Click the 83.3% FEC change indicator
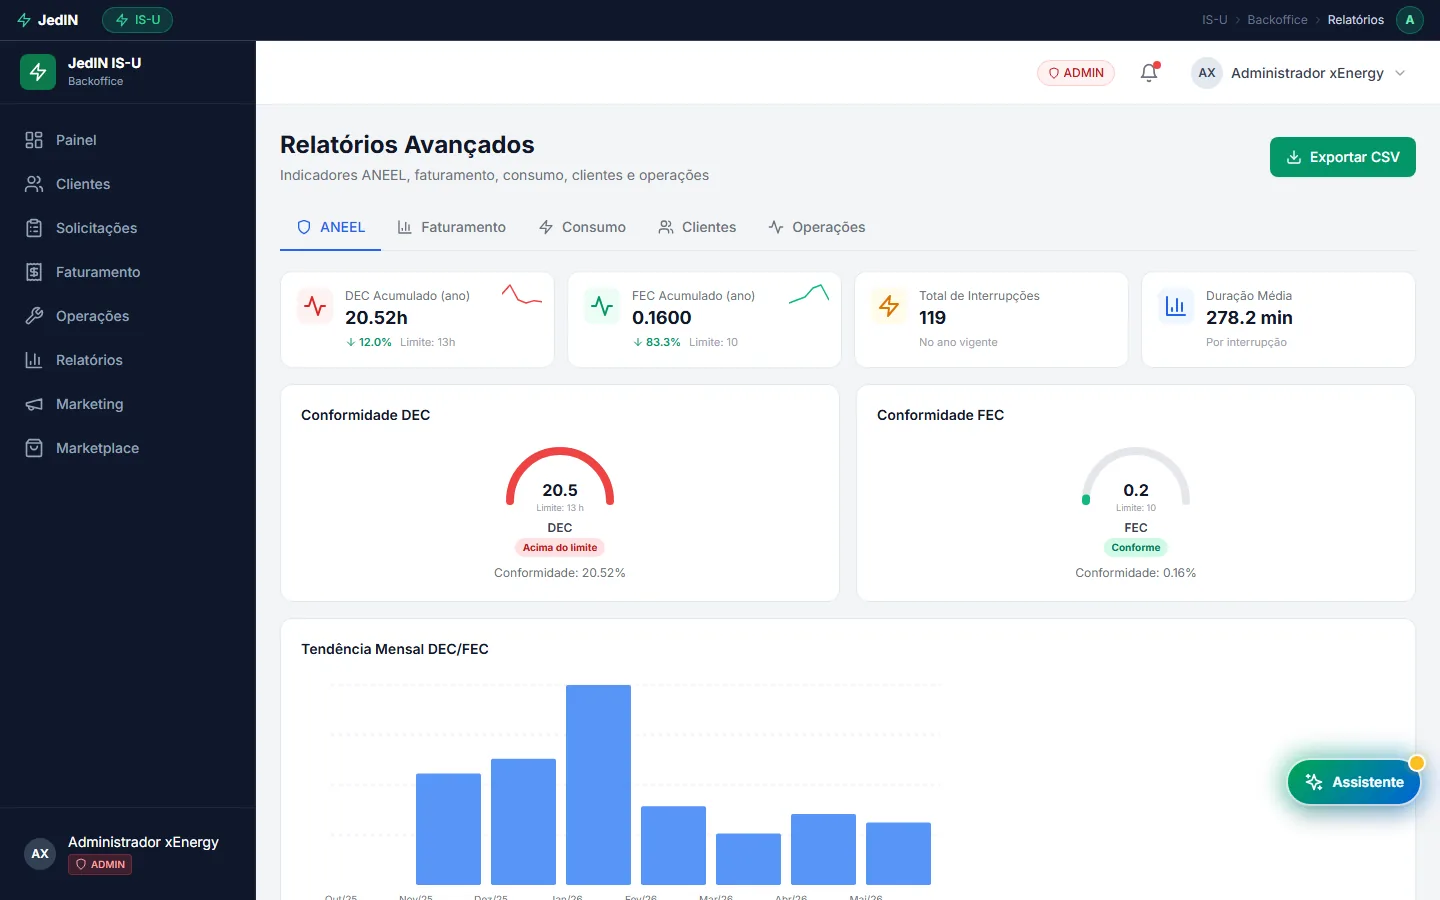Viewport: 1440px width, 900px height. tap(657, 342)
